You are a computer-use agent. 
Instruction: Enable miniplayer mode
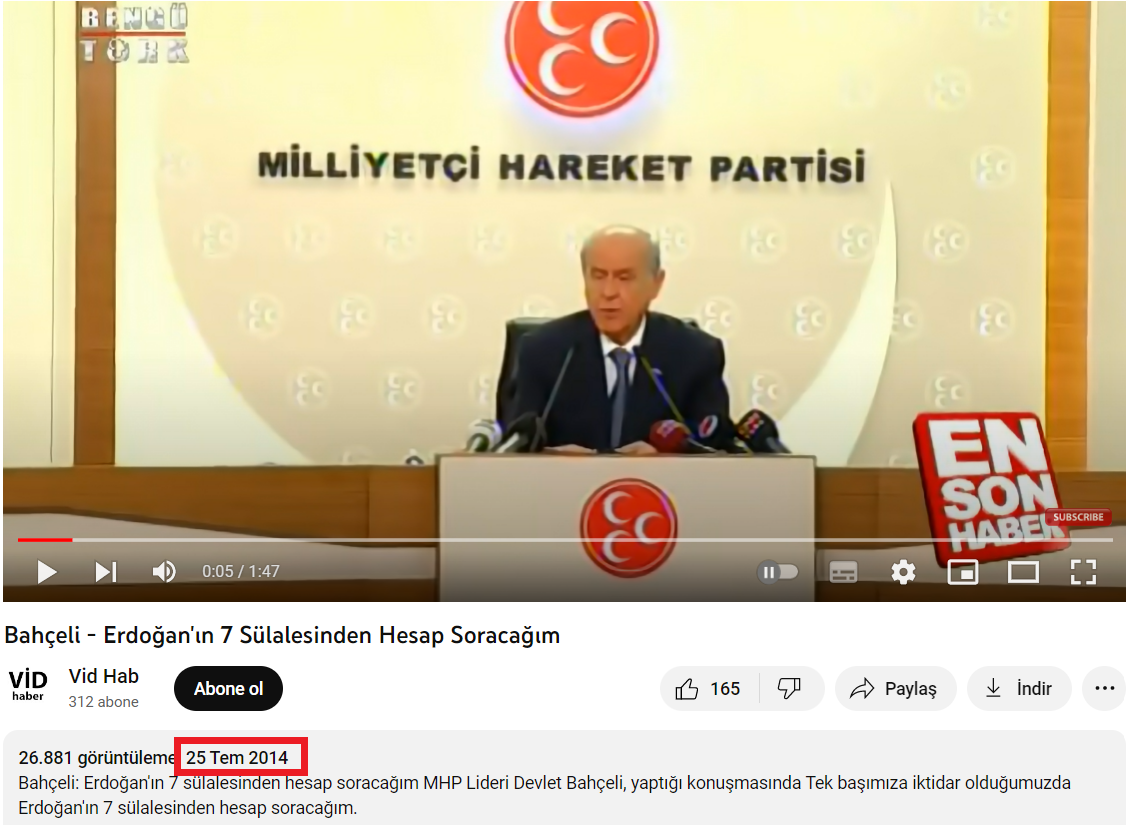962,572
